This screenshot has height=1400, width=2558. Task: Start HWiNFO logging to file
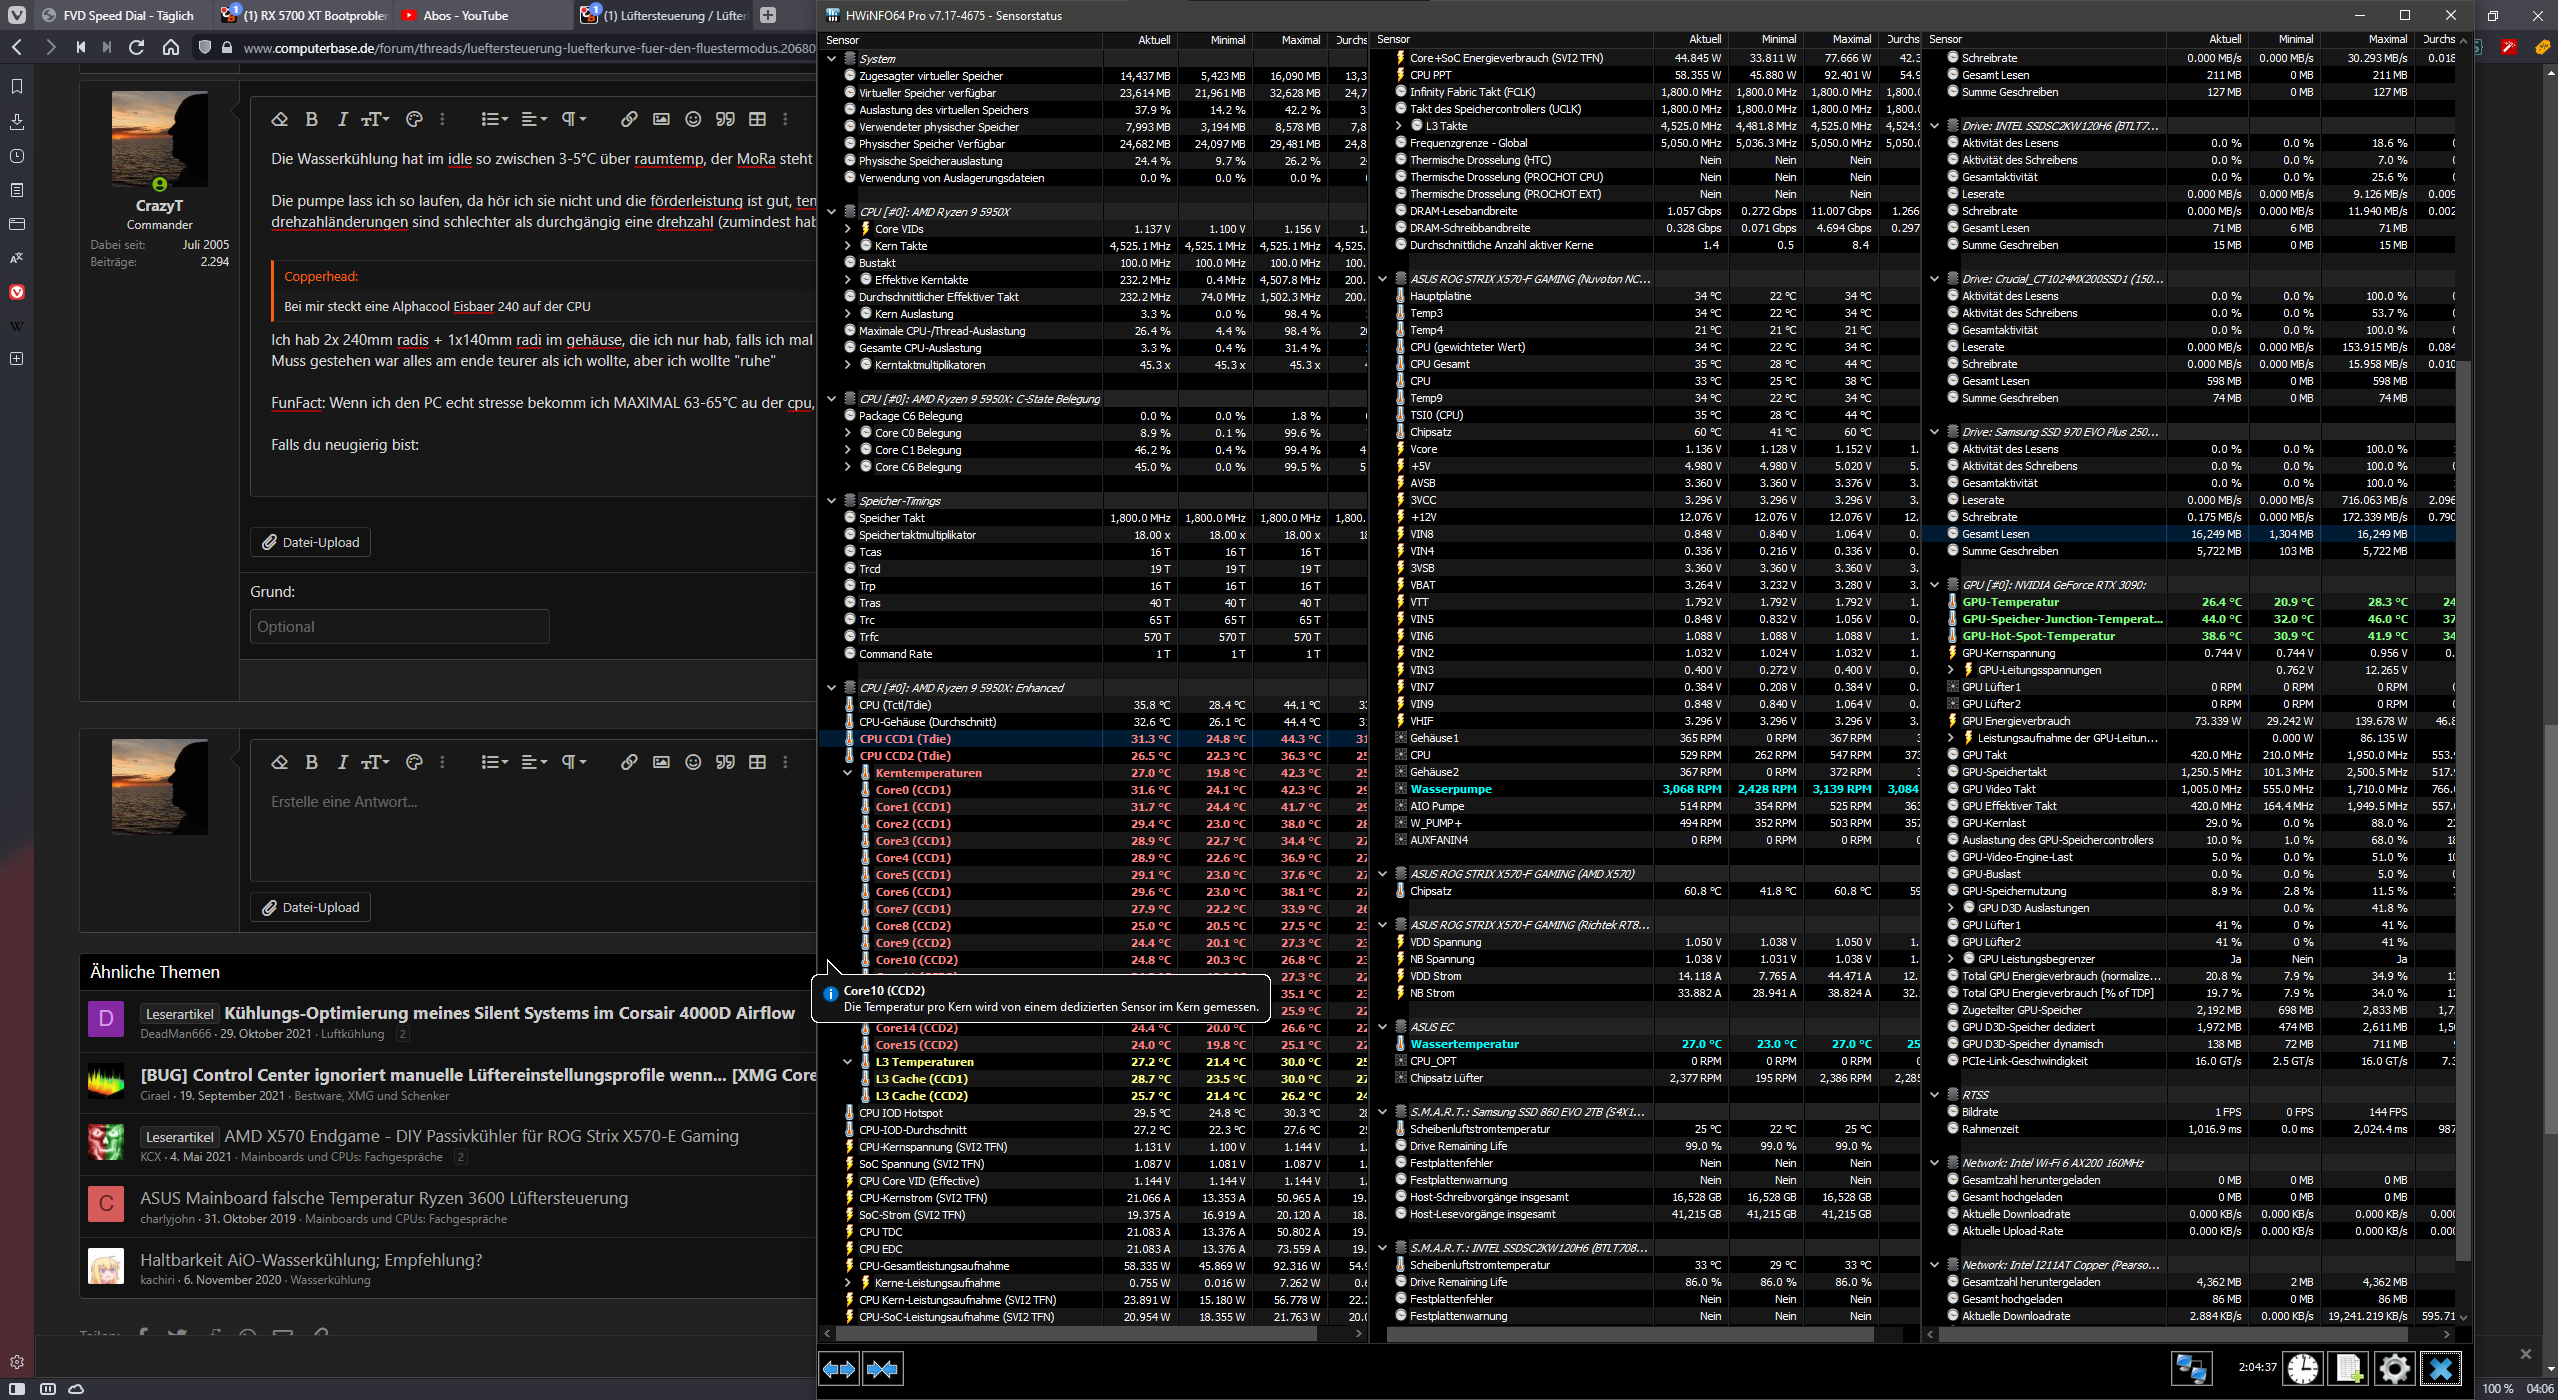[x=2348, y=1368]
